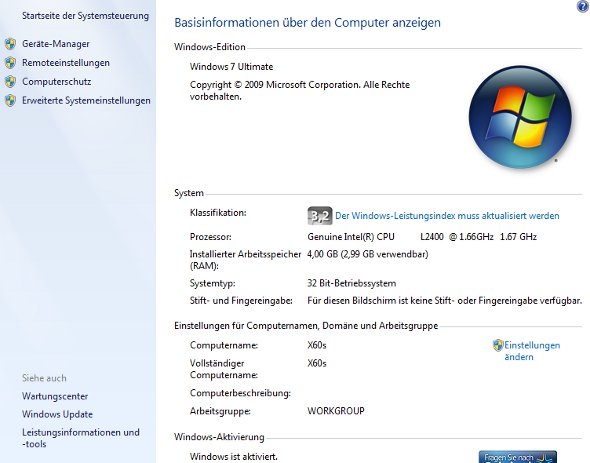
Task: Select the Windows 7 Ultimate edition text
Action: click(231, 67)
